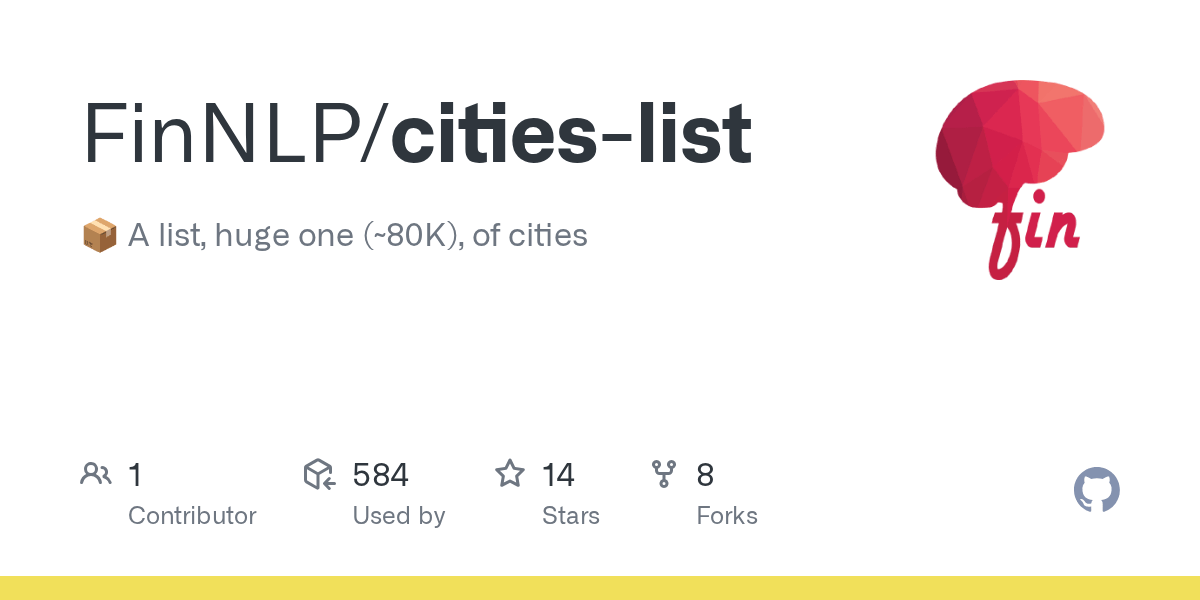Click the yellow language bar at bottom

click(x=600, y=588)
